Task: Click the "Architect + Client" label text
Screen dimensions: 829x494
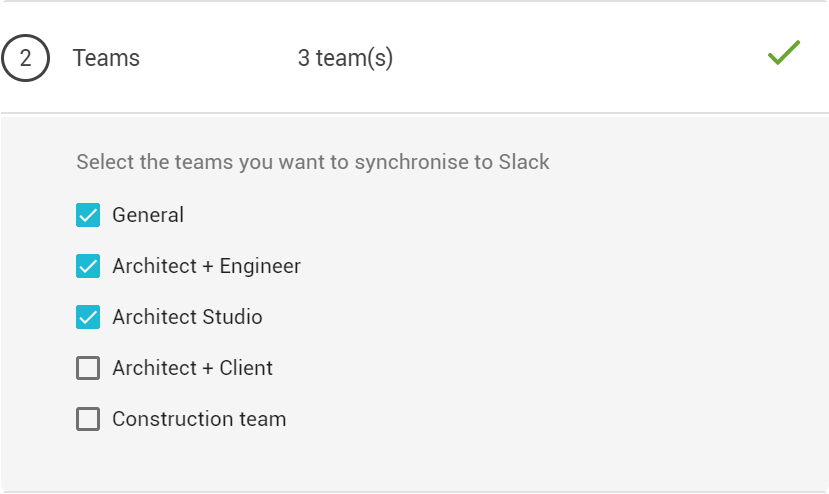Action: (192, 368)
